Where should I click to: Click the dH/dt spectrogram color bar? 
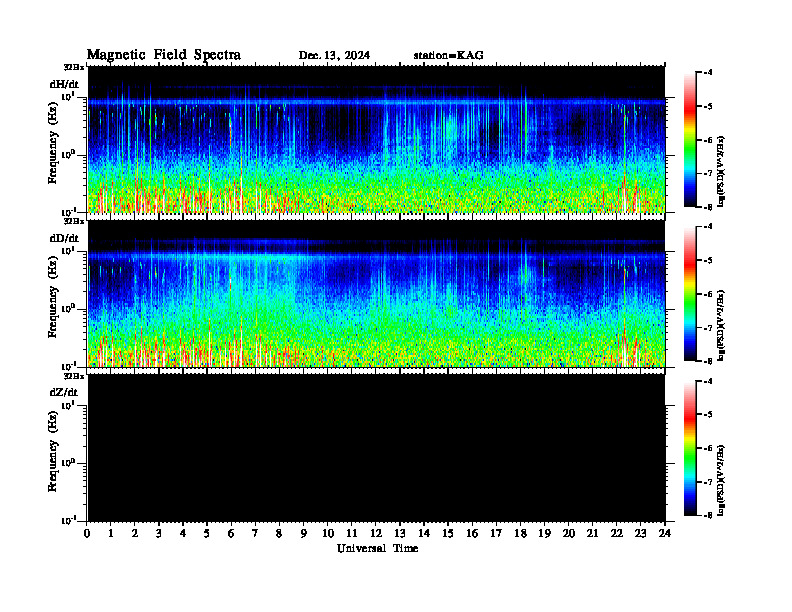pos(689,140)
